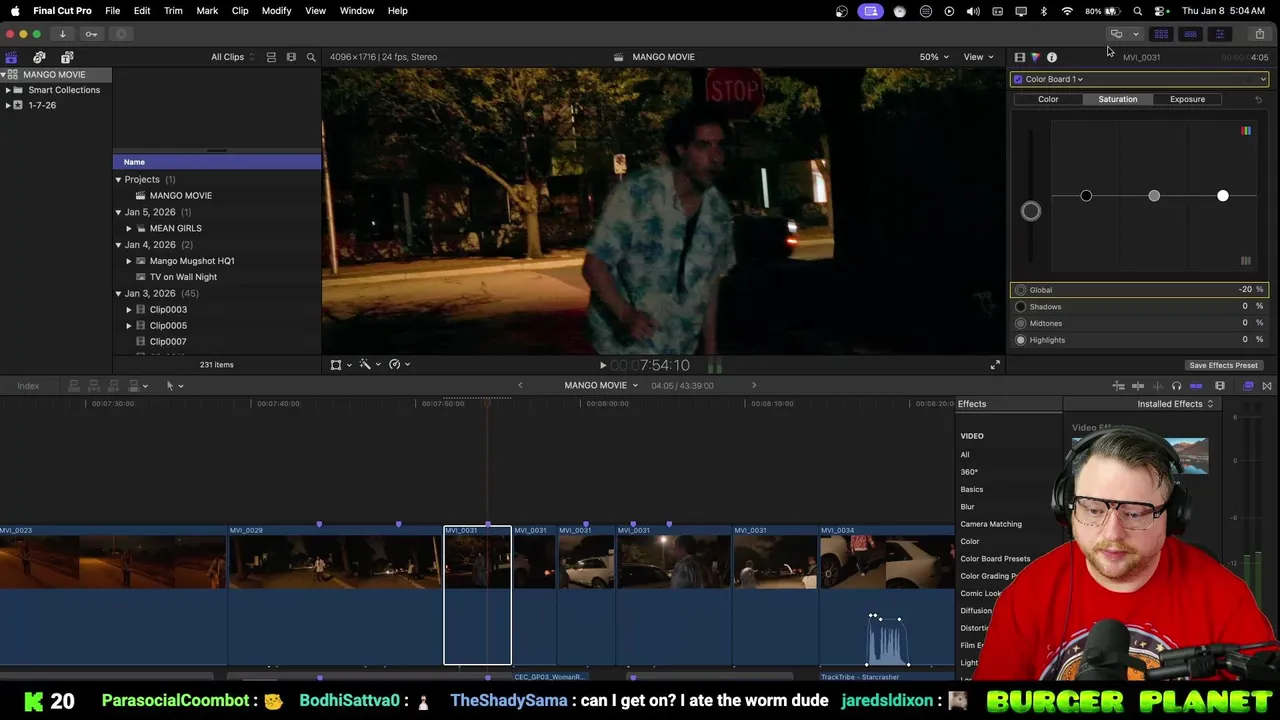The height and width of the screenshot is (720, 1280).
Task: Click the Highlights saturation puck
Action: click(1223, 196)
